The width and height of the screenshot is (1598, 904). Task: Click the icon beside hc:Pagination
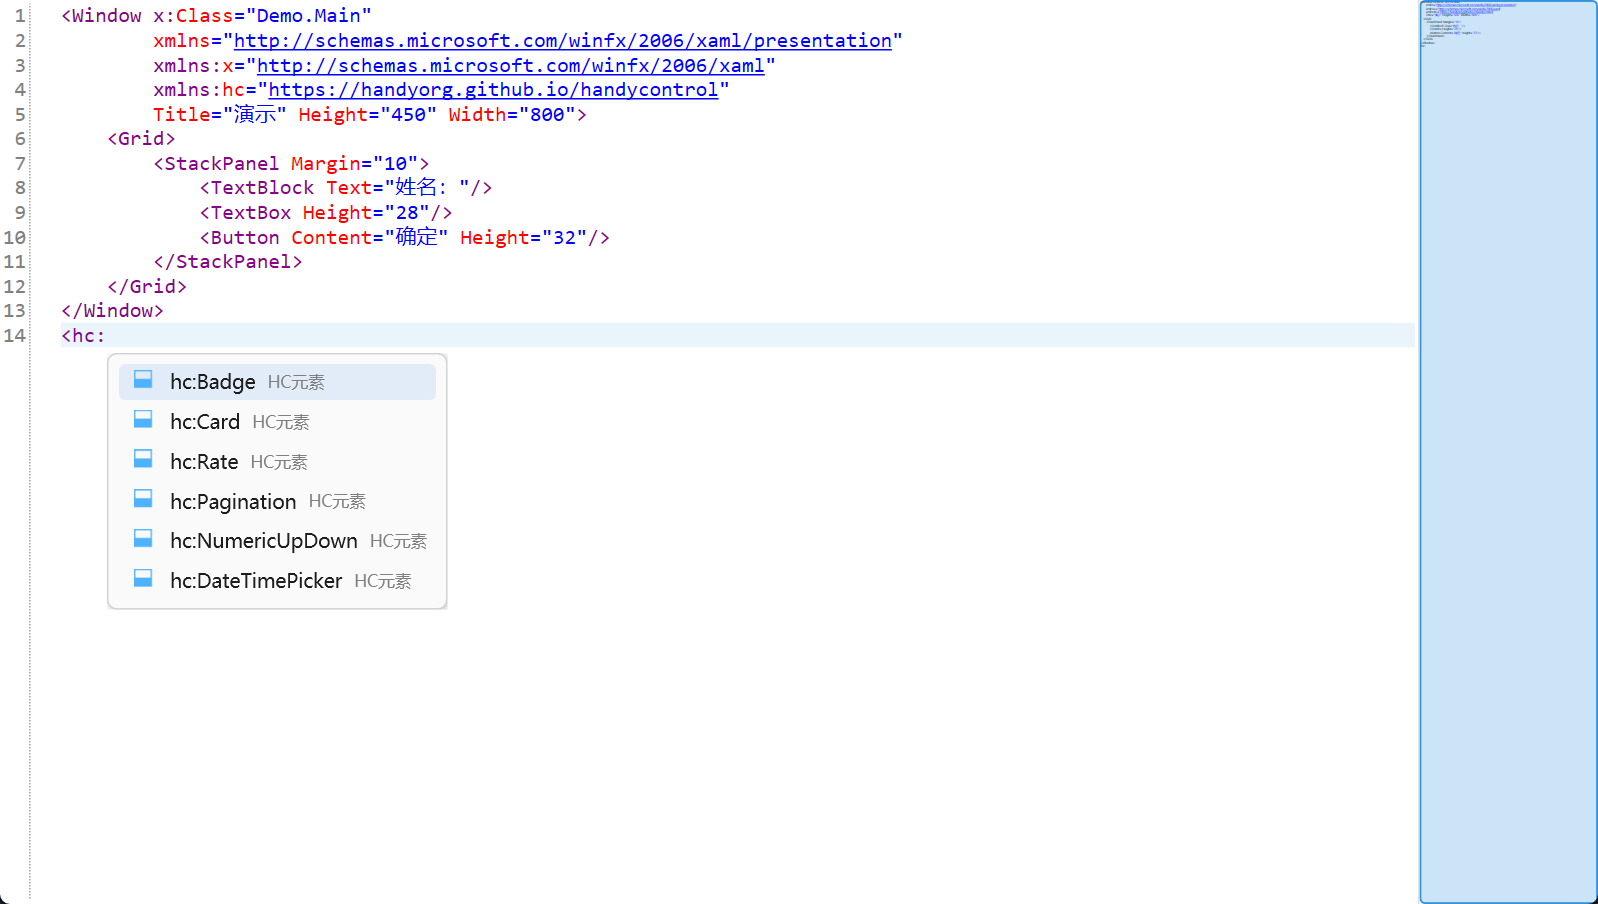143,498
